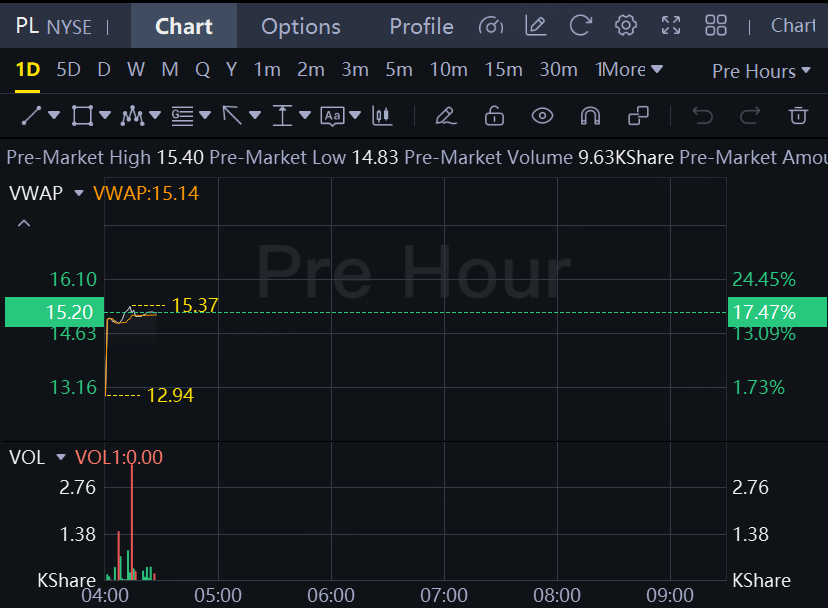Expand the VWAP indicator dropdown
Screen dimensions: 828x608
pyautogui.click(x=80, y=193)
